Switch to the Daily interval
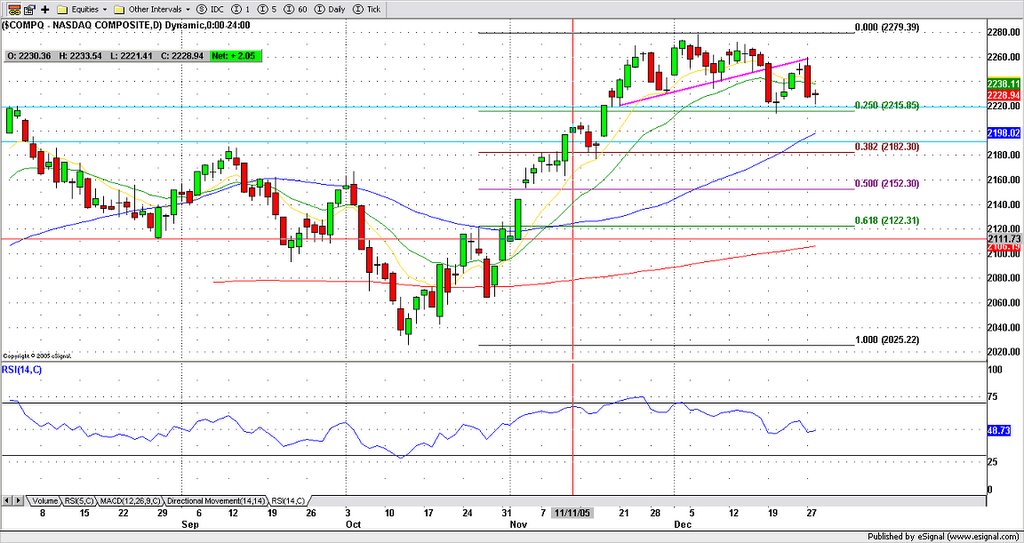This screenshot has height=543, width=1024. (330, 9)
